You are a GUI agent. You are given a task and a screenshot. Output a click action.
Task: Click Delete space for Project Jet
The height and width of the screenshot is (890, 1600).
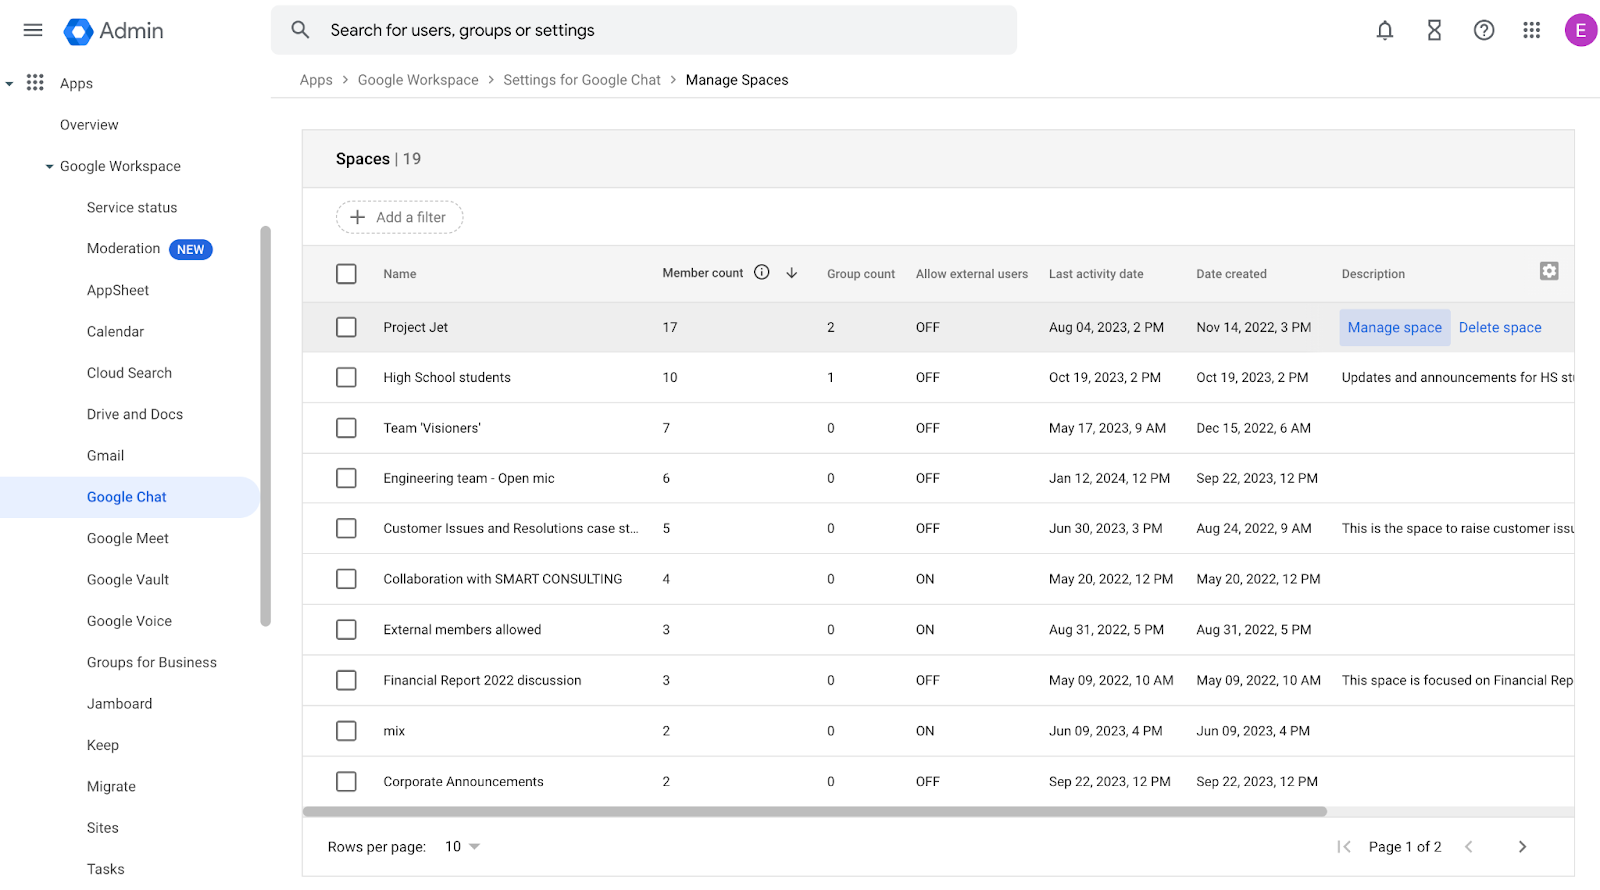[1499, 327]
